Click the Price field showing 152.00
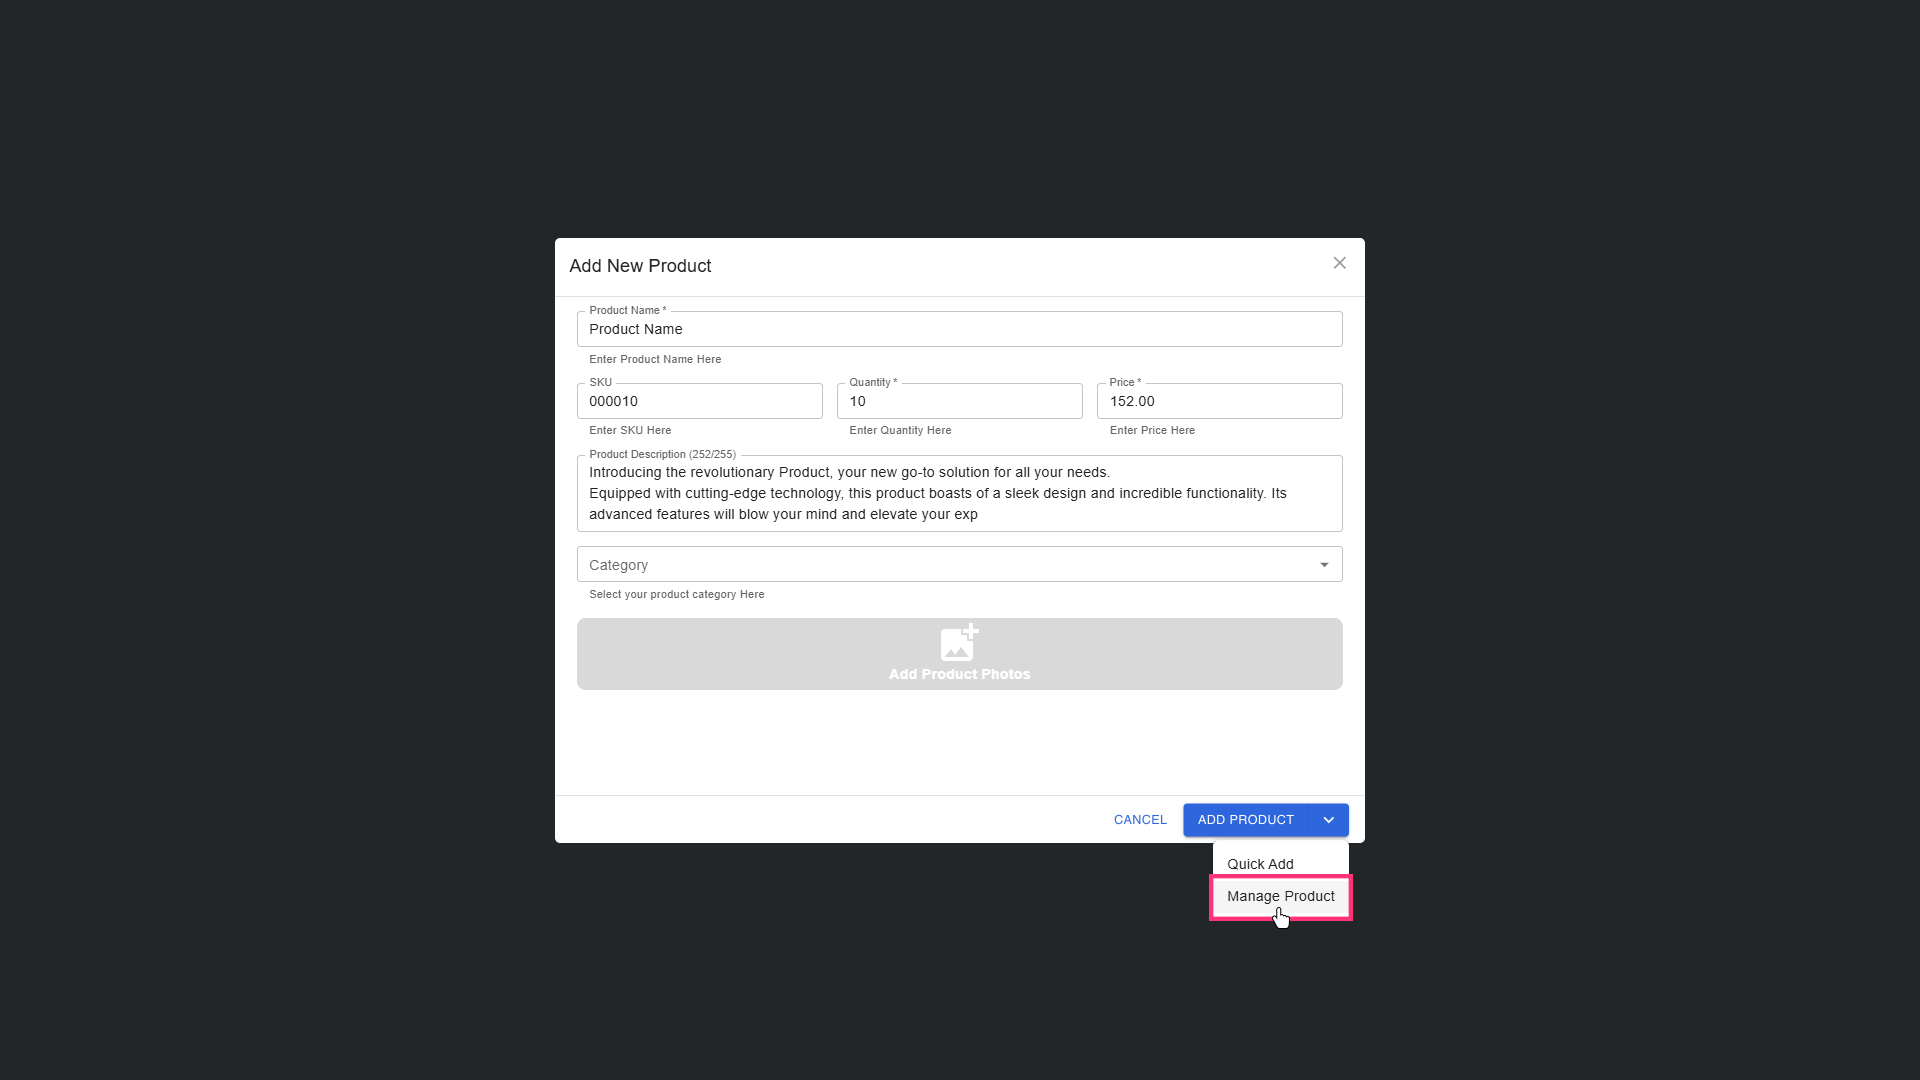The image size is (1920, 1080). pos(1218,401)
